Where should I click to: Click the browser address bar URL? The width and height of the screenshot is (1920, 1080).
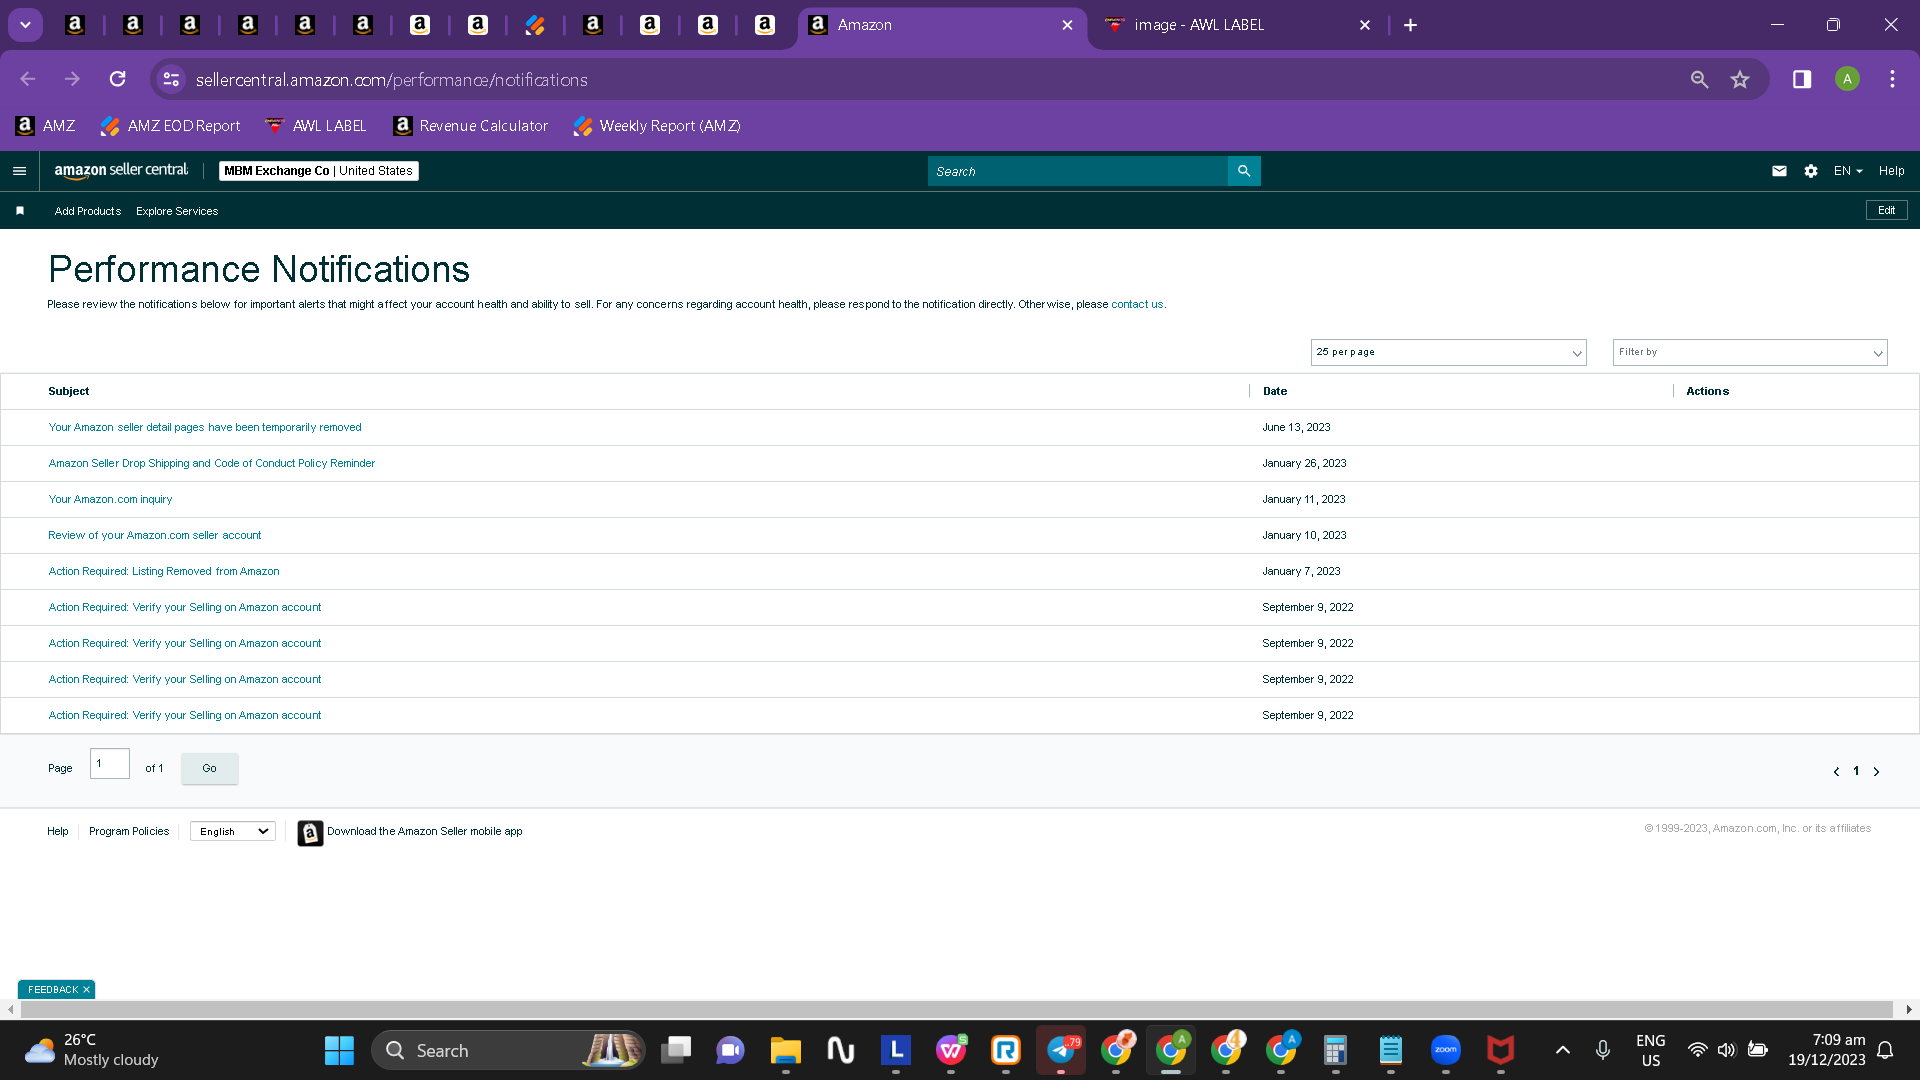[391, 79]
